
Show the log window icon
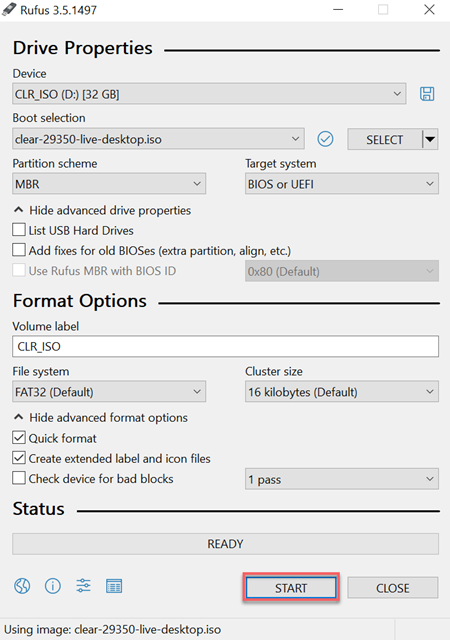click(x=114, y=586)
